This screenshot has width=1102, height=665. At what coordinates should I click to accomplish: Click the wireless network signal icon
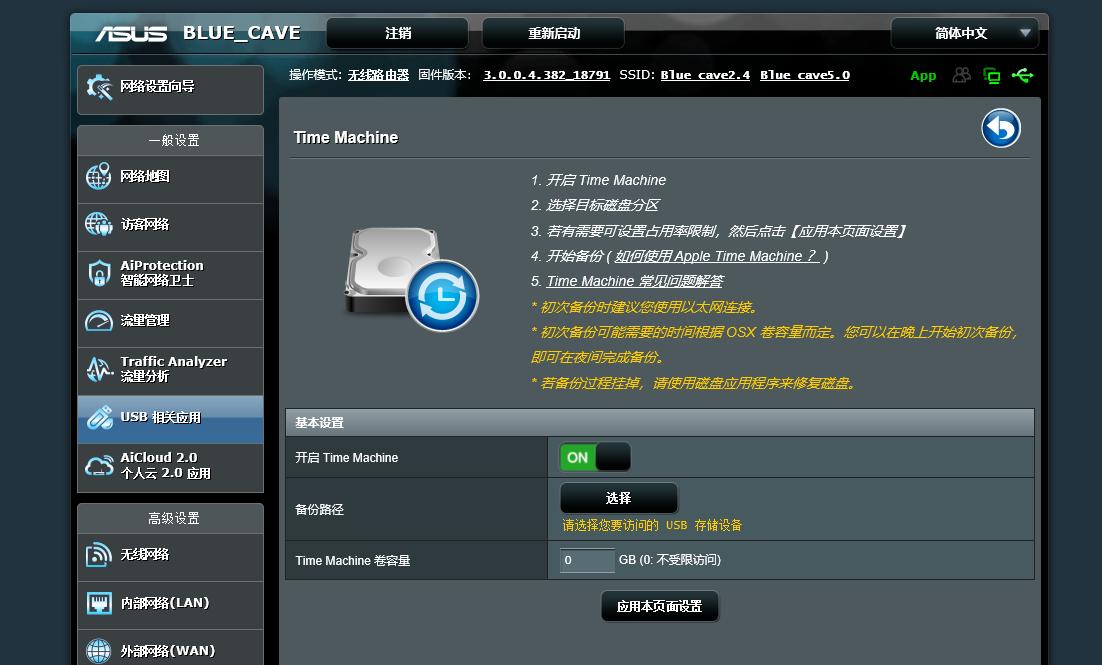[x=98, y=554]
